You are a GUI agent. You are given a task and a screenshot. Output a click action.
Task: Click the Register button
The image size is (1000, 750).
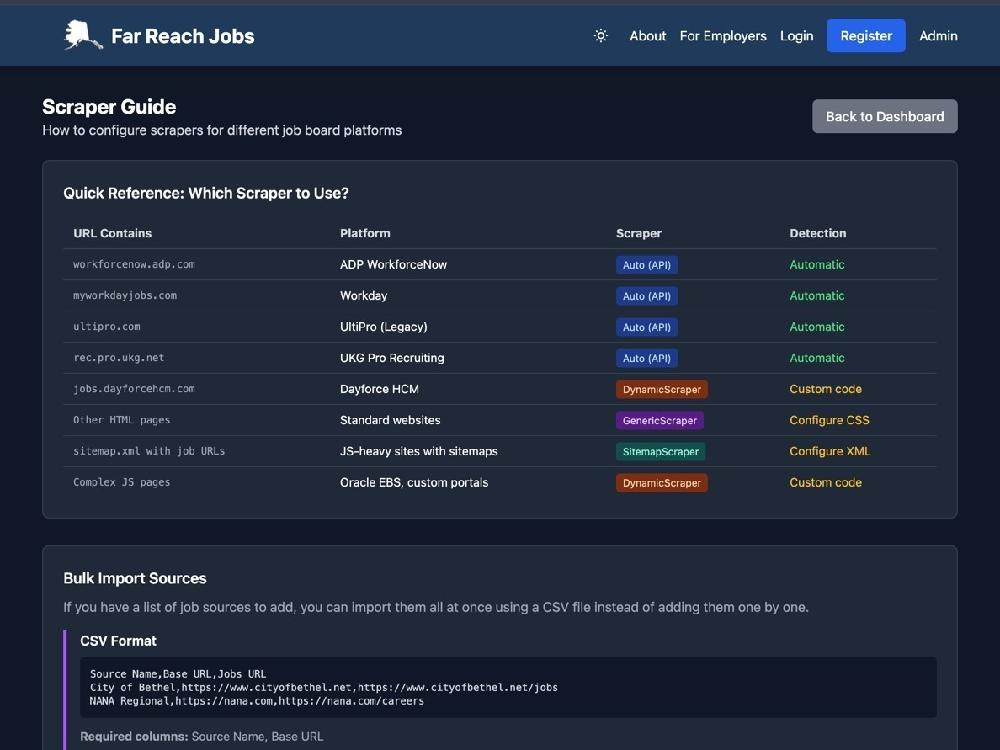coord(866,36)
